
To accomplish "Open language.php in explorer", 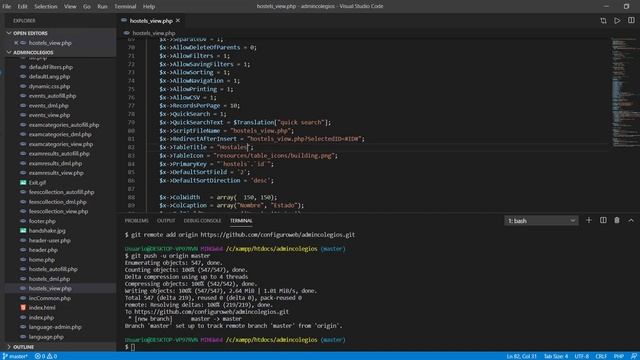I will tap(46, 337).
